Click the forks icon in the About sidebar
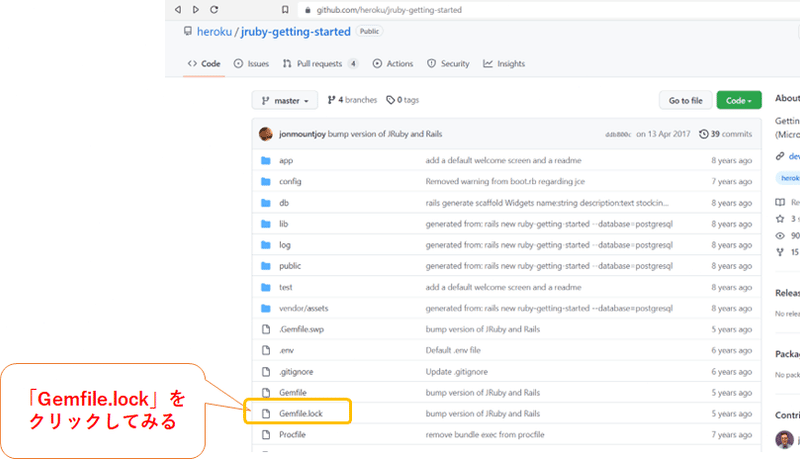This screenshot has width=800, height=459. [x=780, y=252]
